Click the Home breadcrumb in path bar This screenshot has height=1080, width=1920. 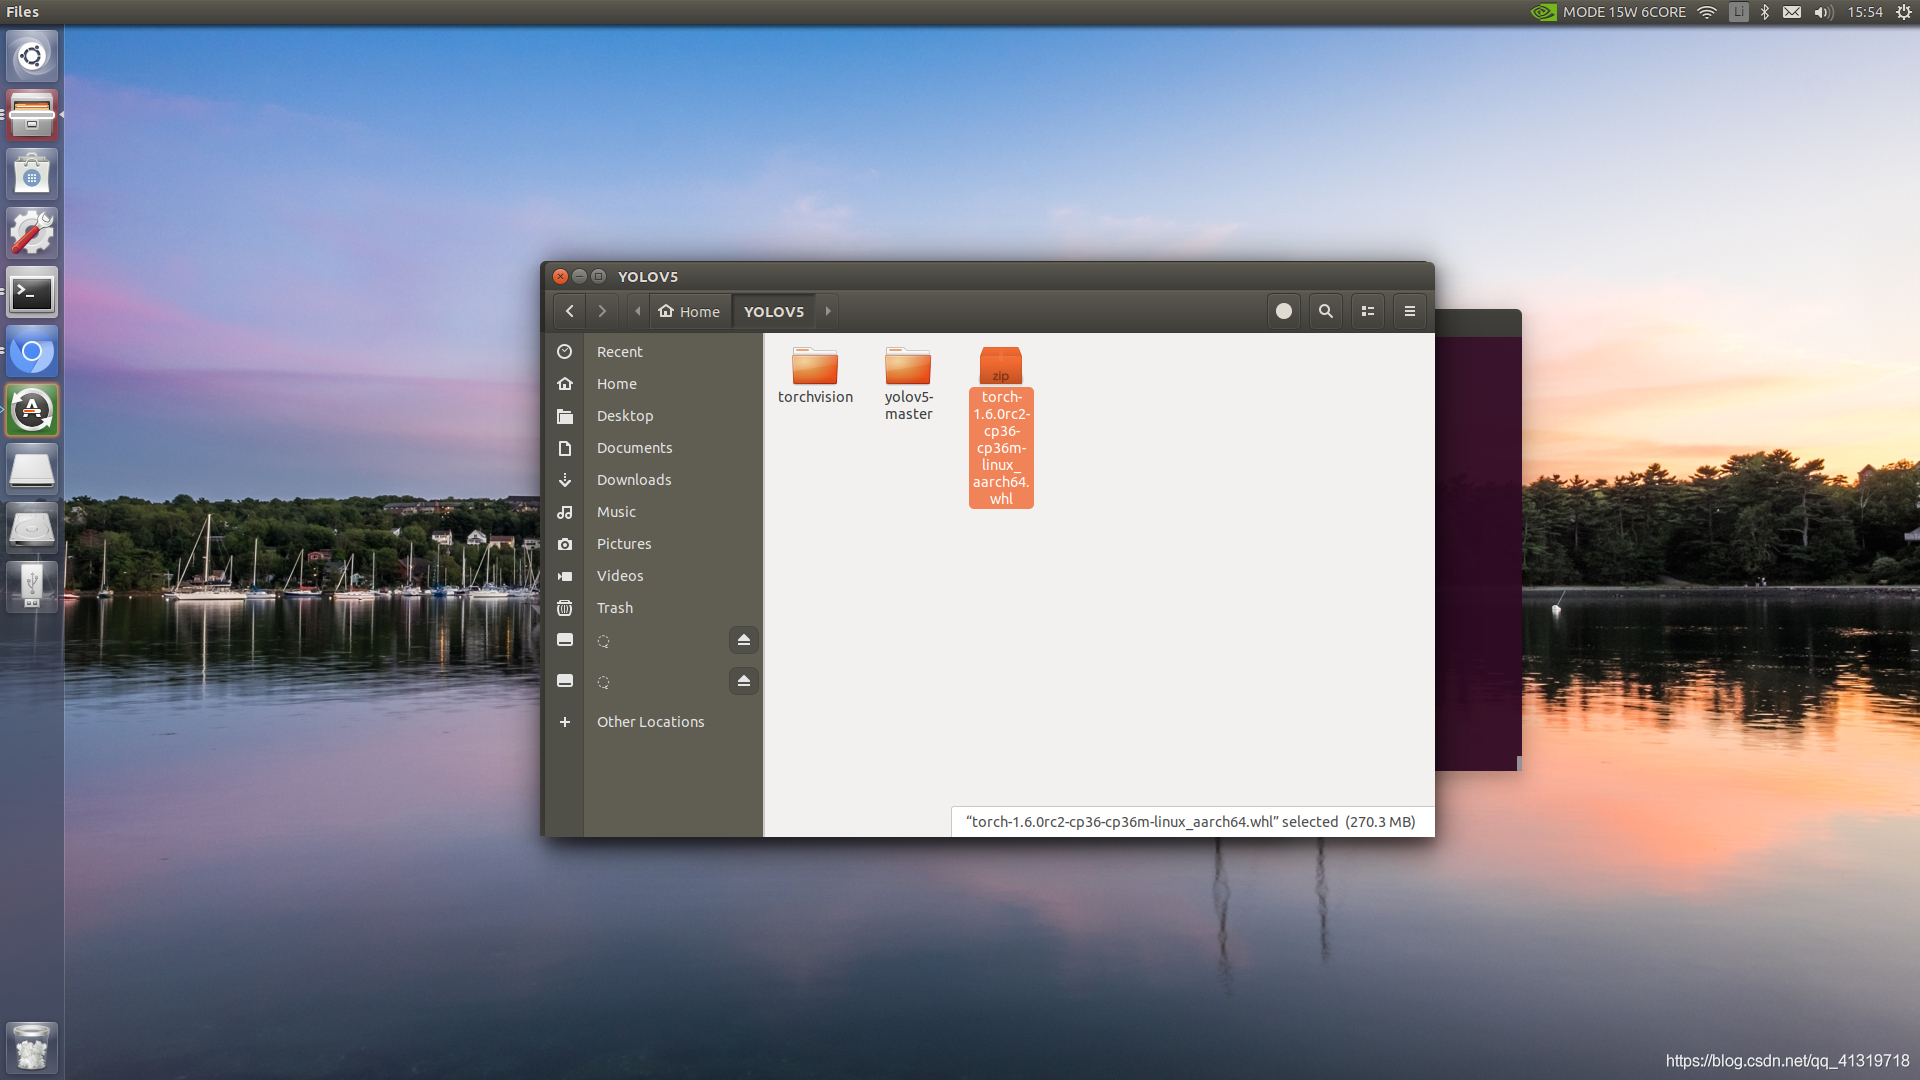[x=690, y=311]
